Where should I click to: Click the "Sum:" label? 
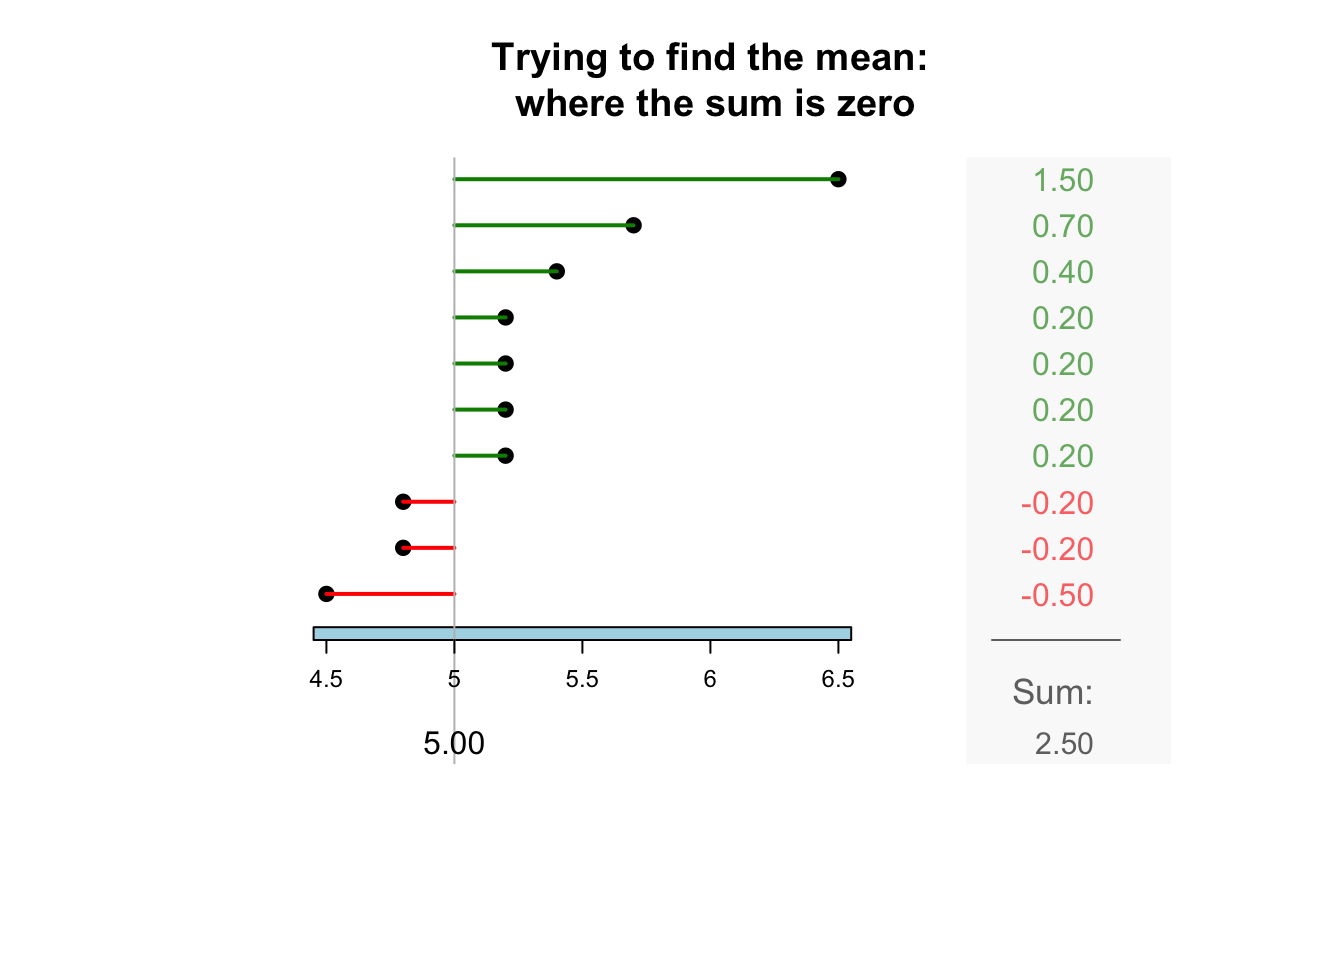click(1052, 692)
